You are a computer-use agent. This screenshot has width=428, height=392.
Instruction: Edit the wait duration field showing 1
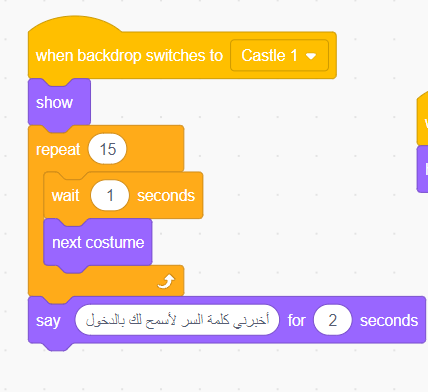[110, 195]
